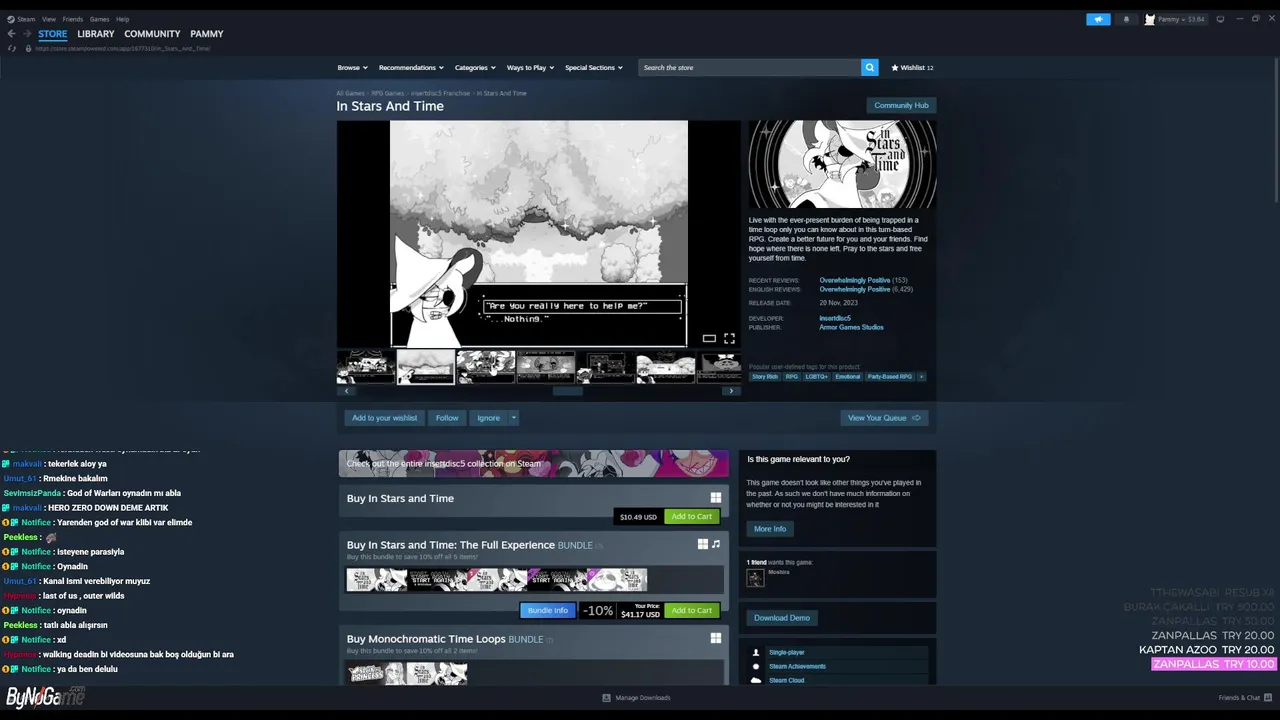This screenshot has width=1280, height=720.
Task: Open the arrow dropdown next to Ignore
Action: pyautogui.click(x=514, y=418)
